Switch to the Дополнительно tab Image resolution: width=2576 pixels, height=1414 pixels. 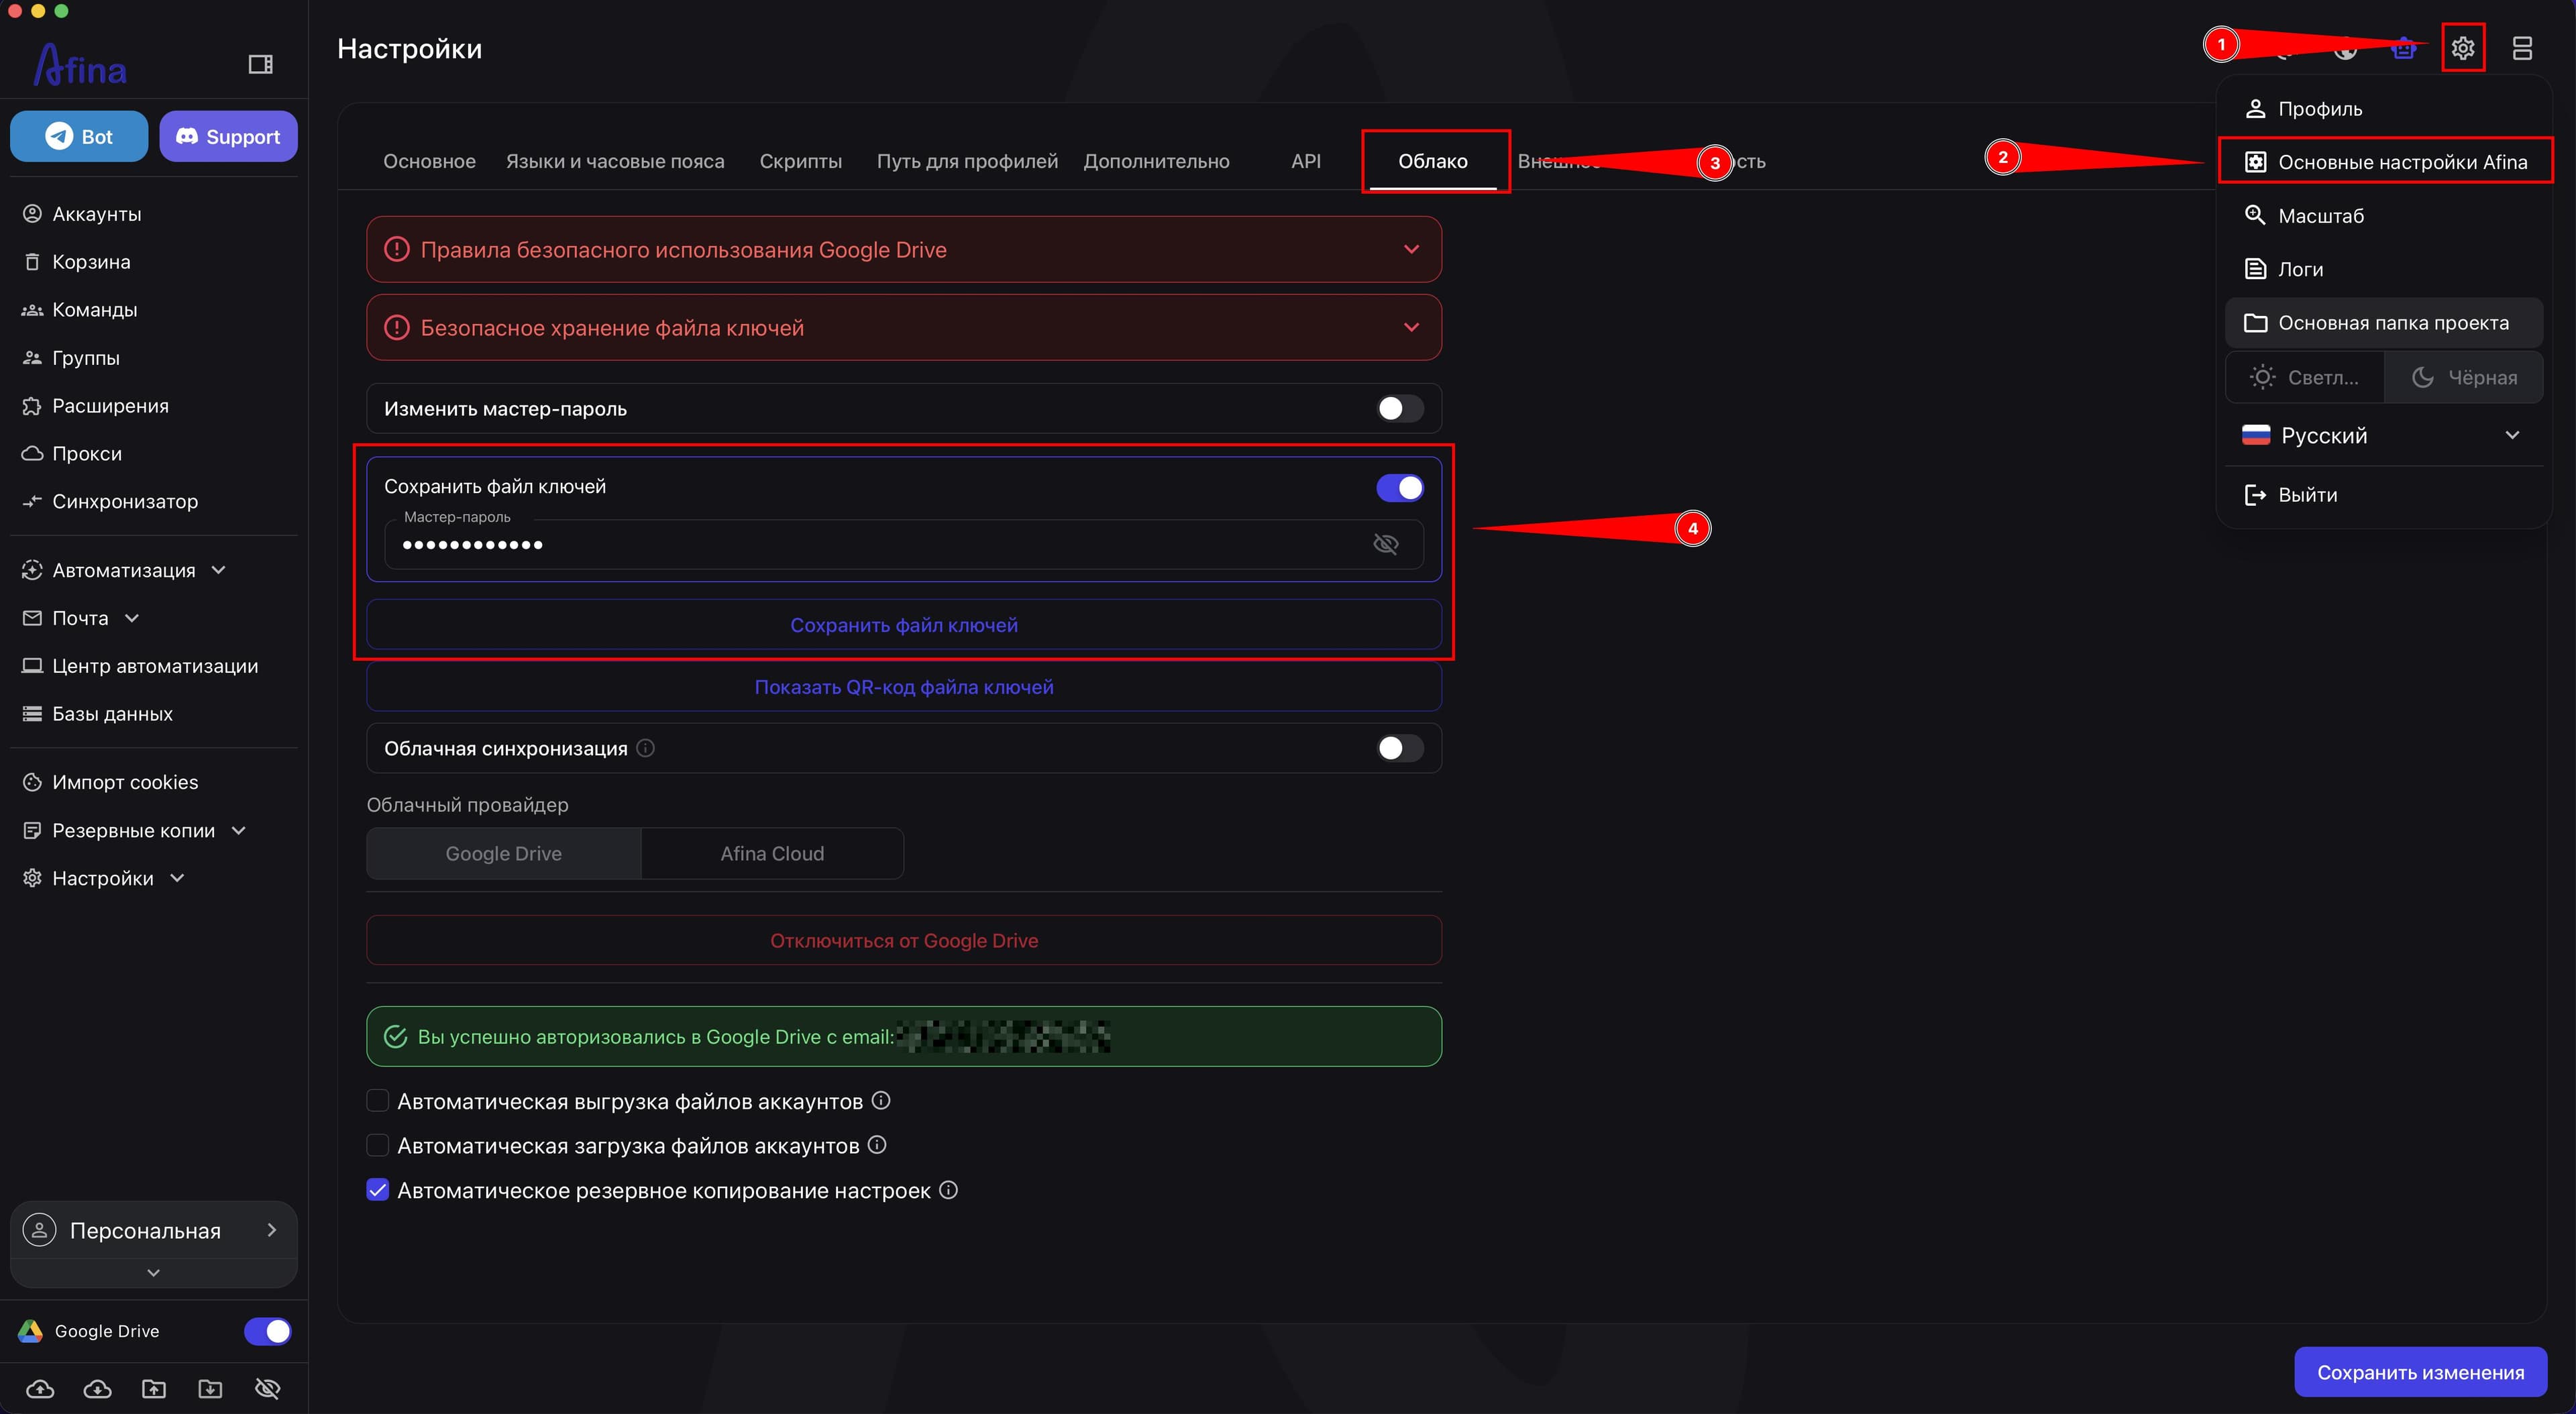(x=1156, y=161)
